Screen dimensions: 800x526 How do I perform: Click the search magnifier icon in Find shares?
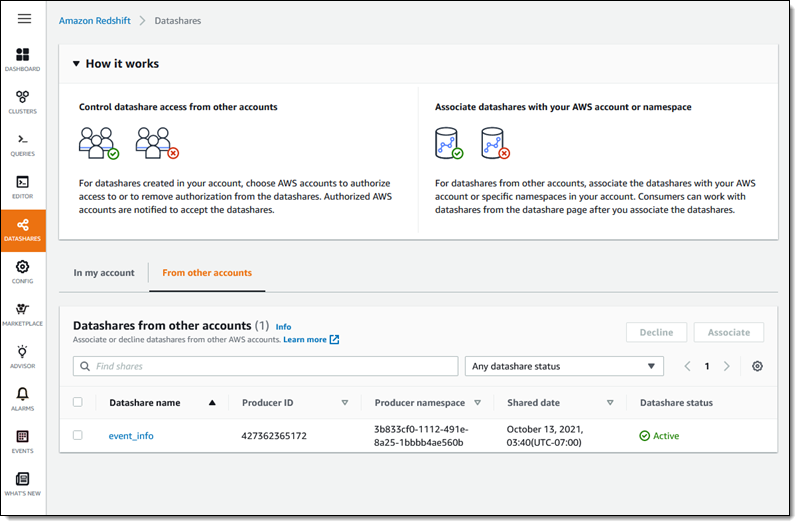pyautogui.click(x=85, y=366)
